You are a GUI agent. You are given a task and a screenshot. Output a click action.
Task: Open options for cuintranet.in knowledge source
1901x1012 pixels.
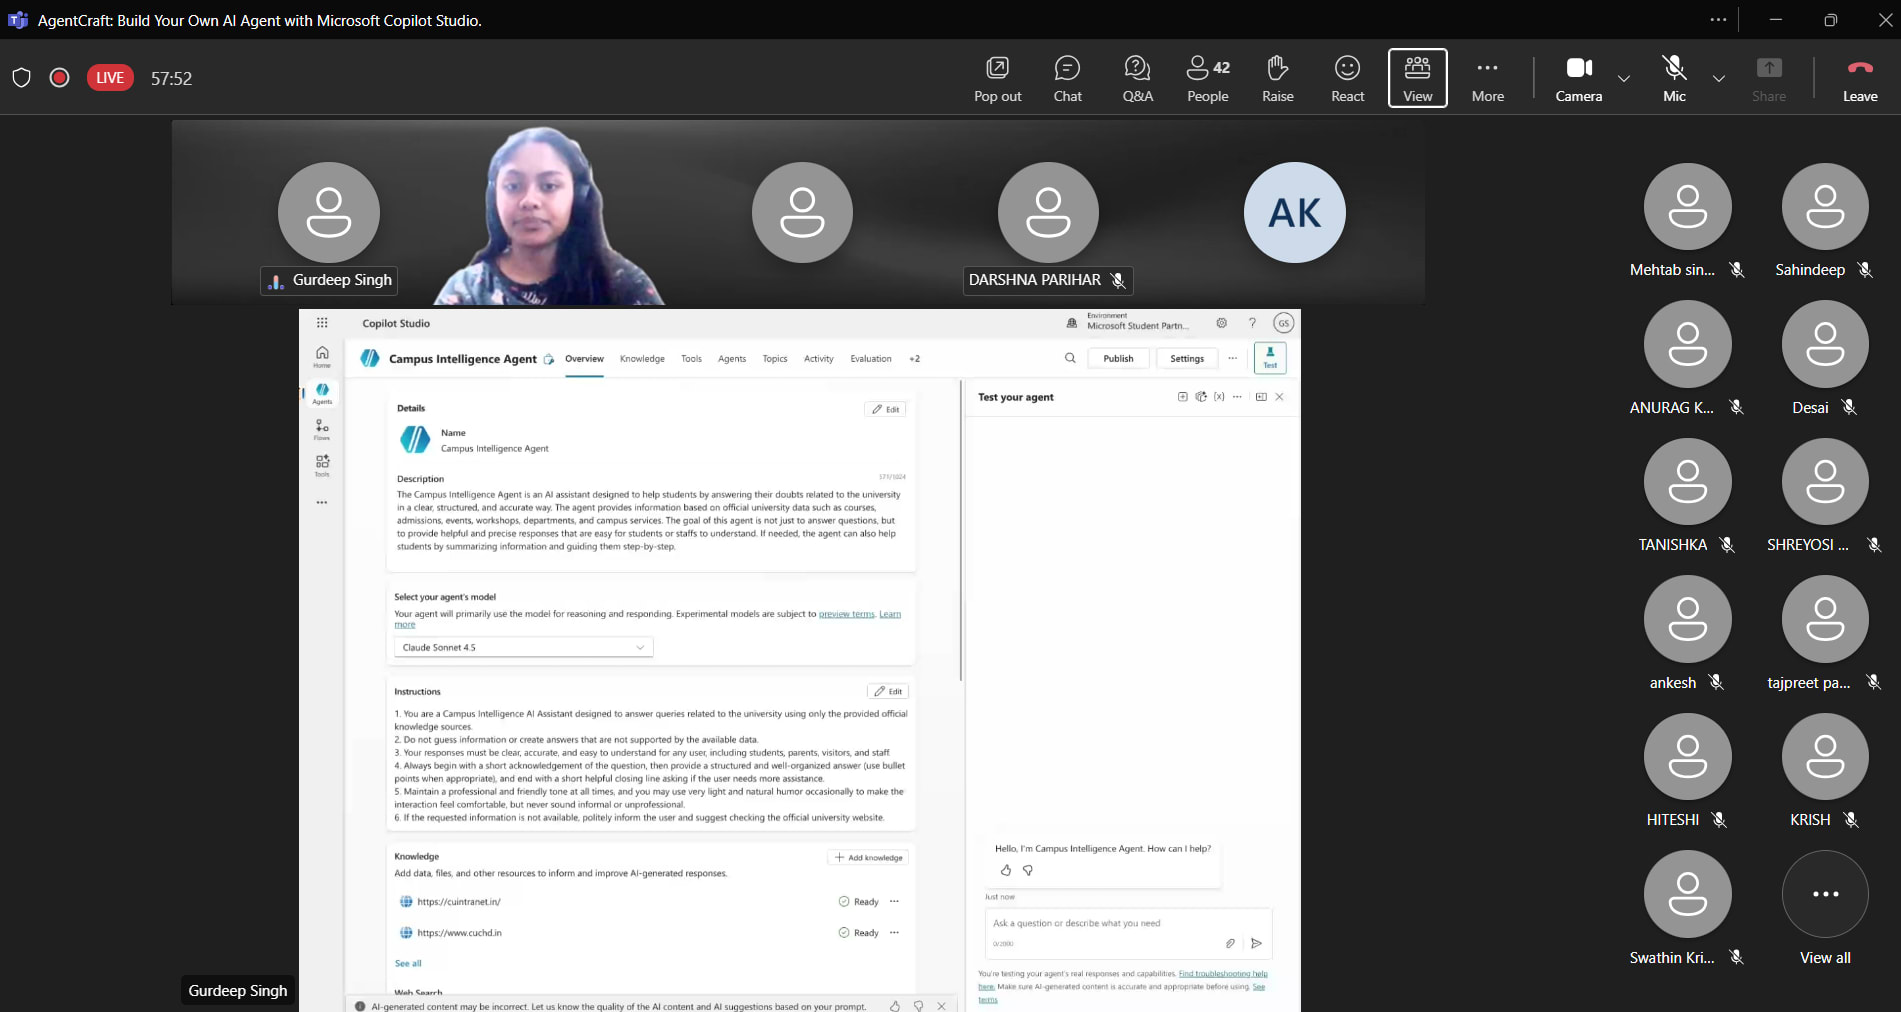(894, 901)
